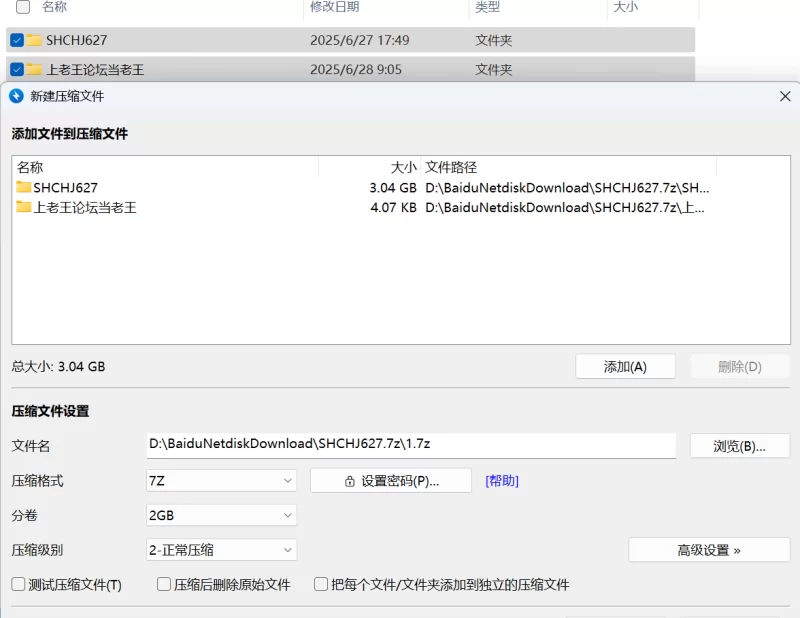The width and height of the screenshot is (800, 618).
Task: Click path cell ending in 7z\上...
Action: [x=565, y=207]
